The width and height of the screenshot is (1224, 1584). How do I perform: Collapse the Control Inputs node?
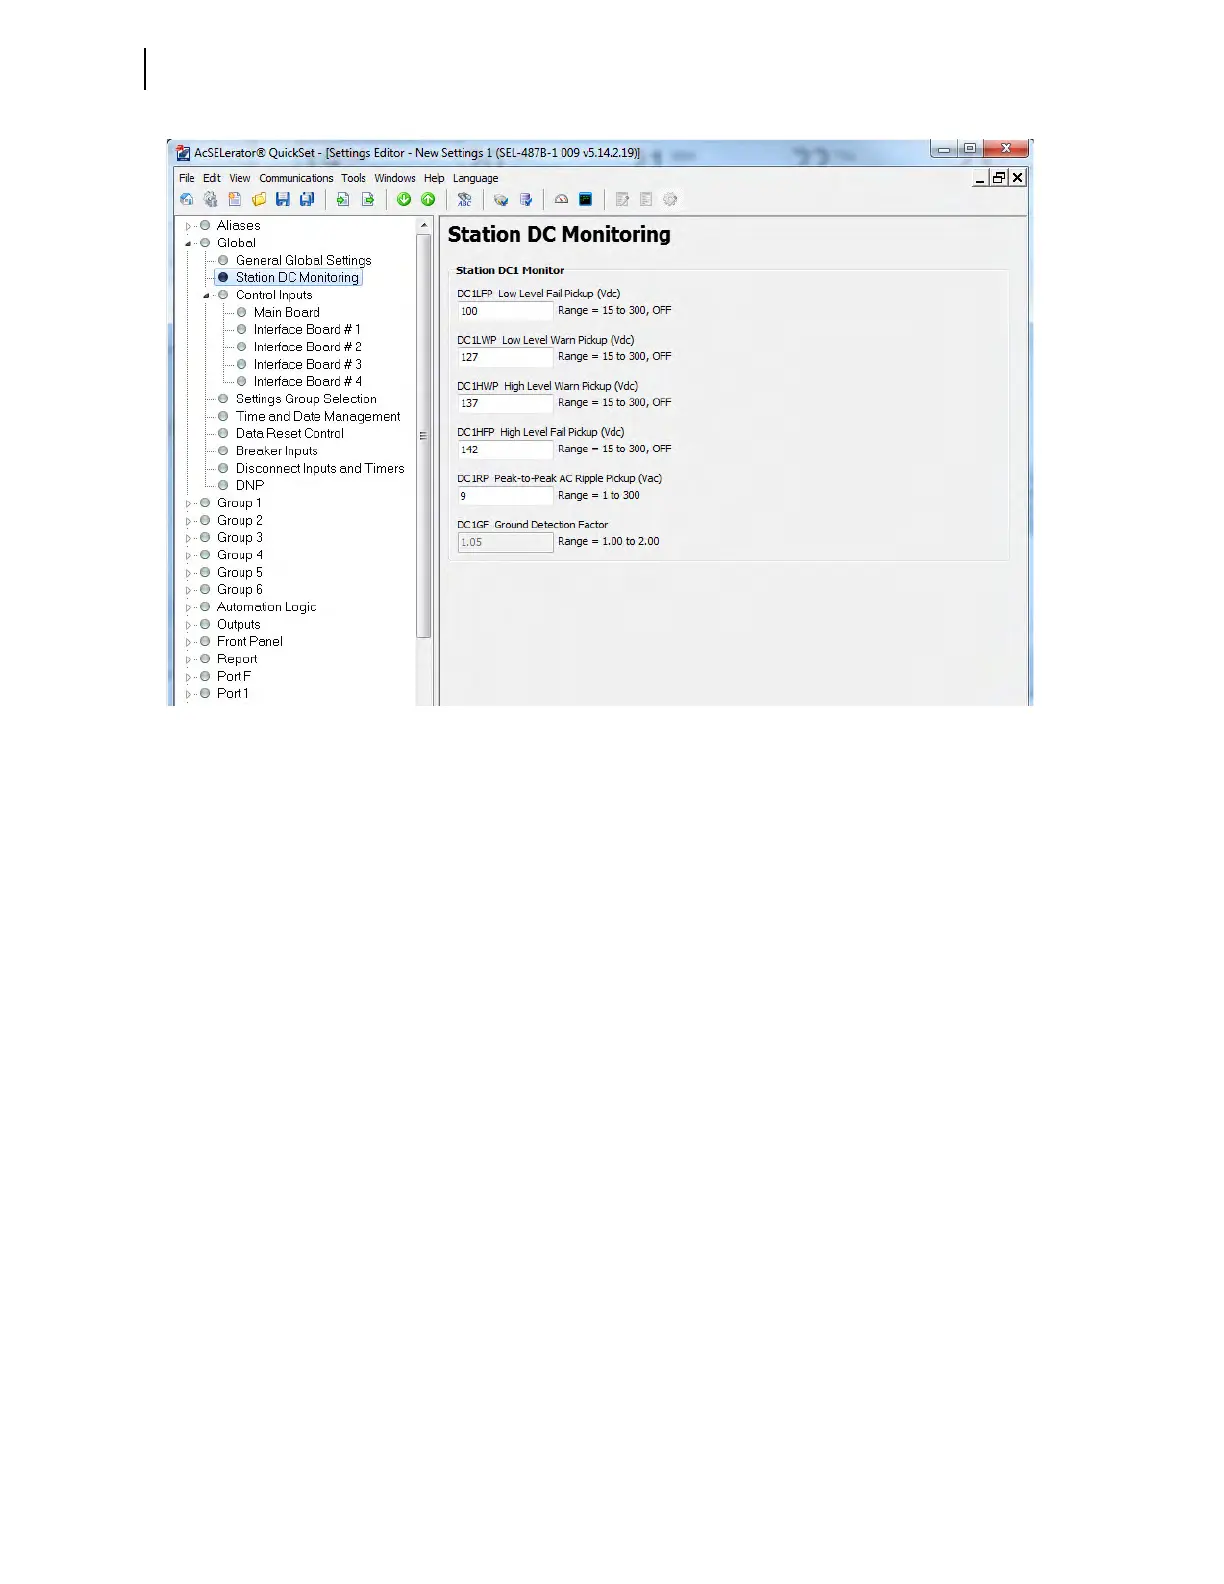207,295
